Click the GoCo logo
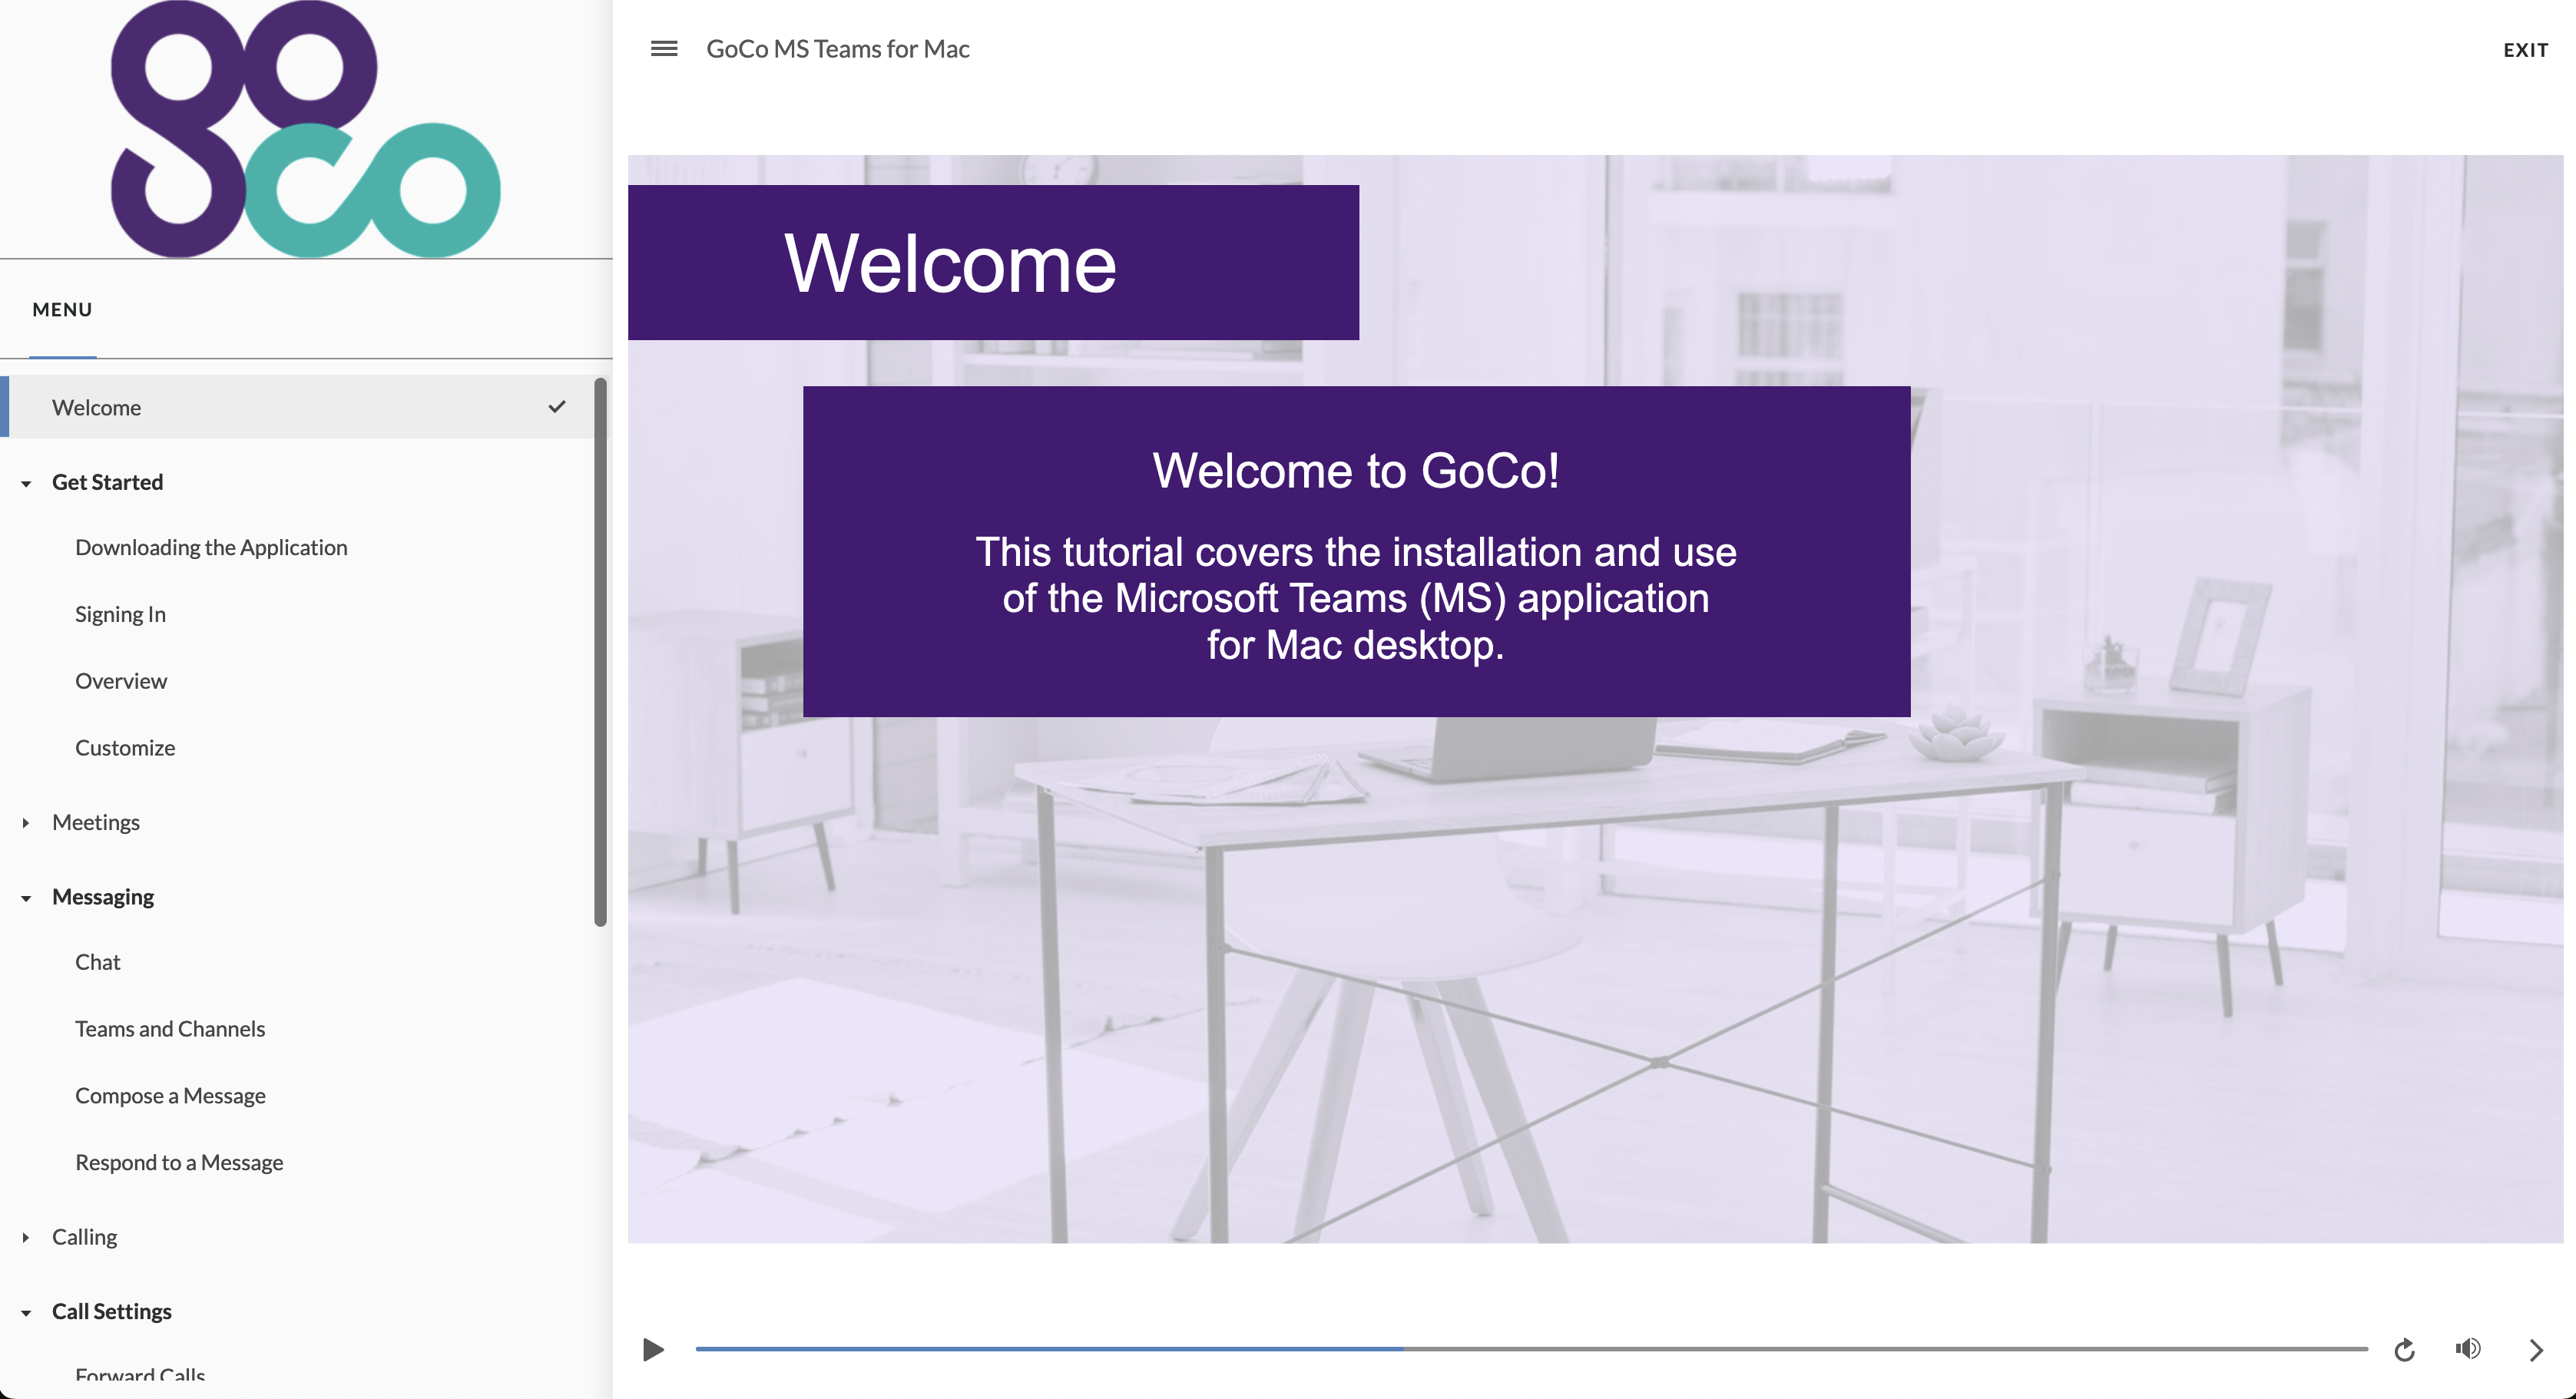 pyautogui.click(x=305, y=129)
